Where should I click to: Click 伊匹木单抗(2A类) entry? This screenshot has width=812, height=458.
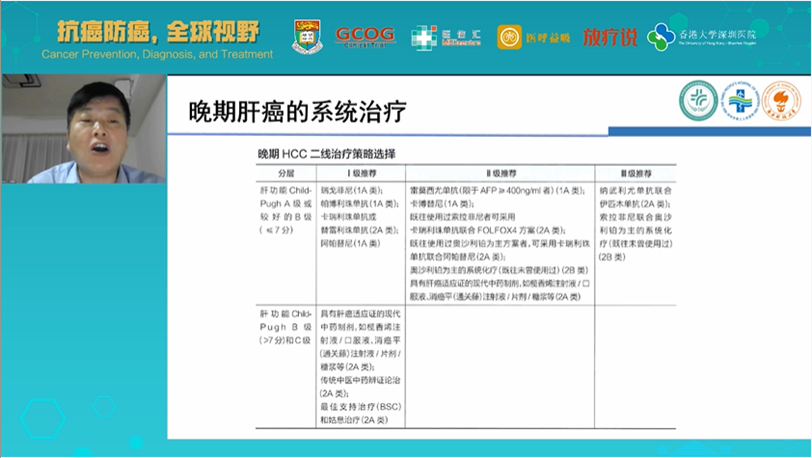(635, 204)
